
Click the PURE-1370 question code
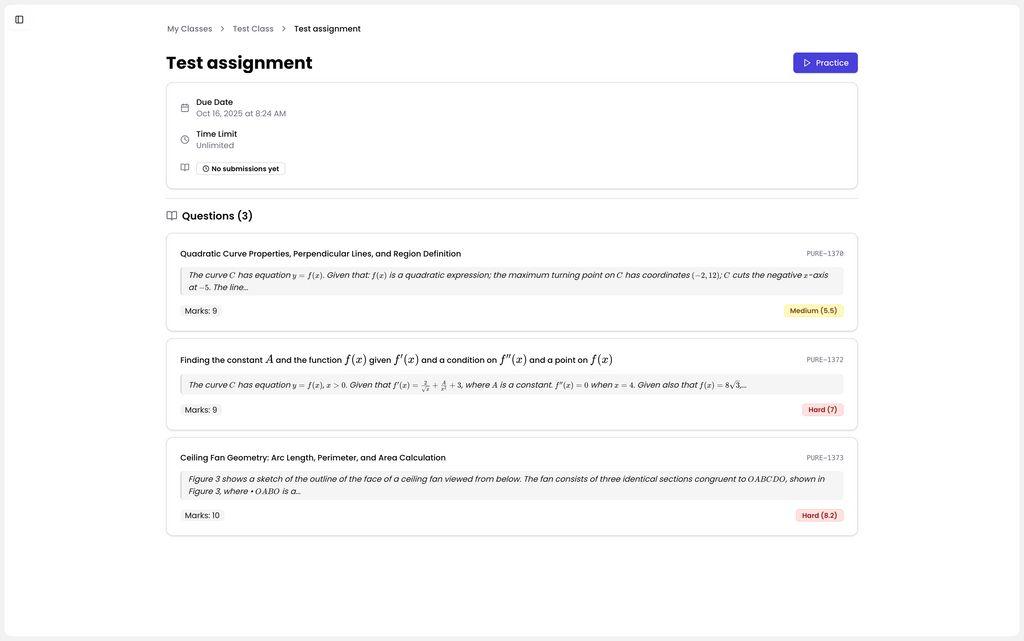coord(825,254)
